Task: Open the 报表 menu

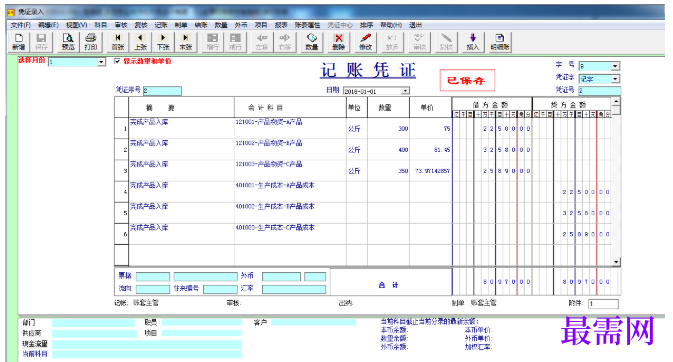Action: coord(281,25)
